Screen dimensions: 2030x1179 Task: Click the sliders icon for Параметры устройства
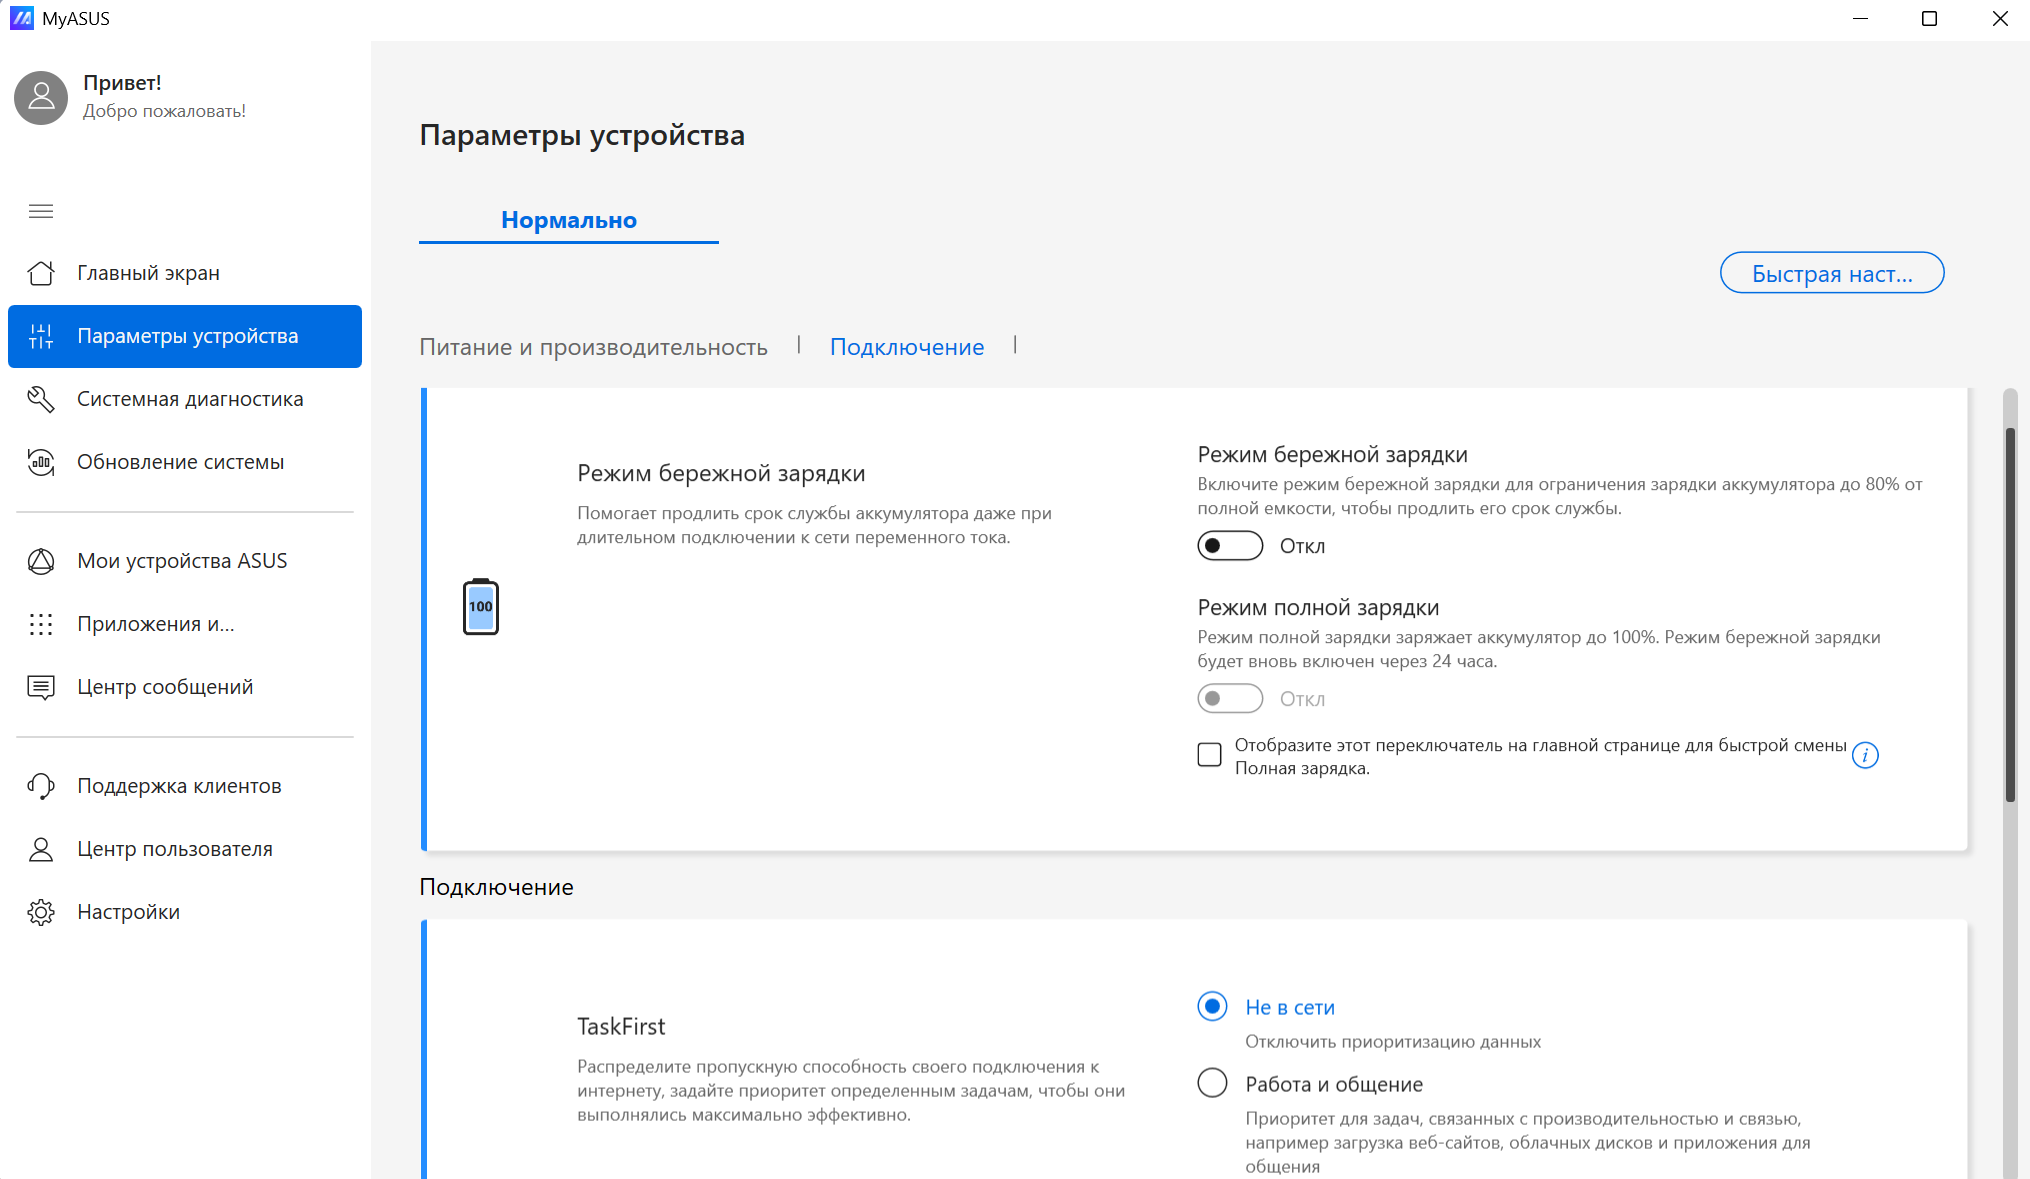pos(41,336)
